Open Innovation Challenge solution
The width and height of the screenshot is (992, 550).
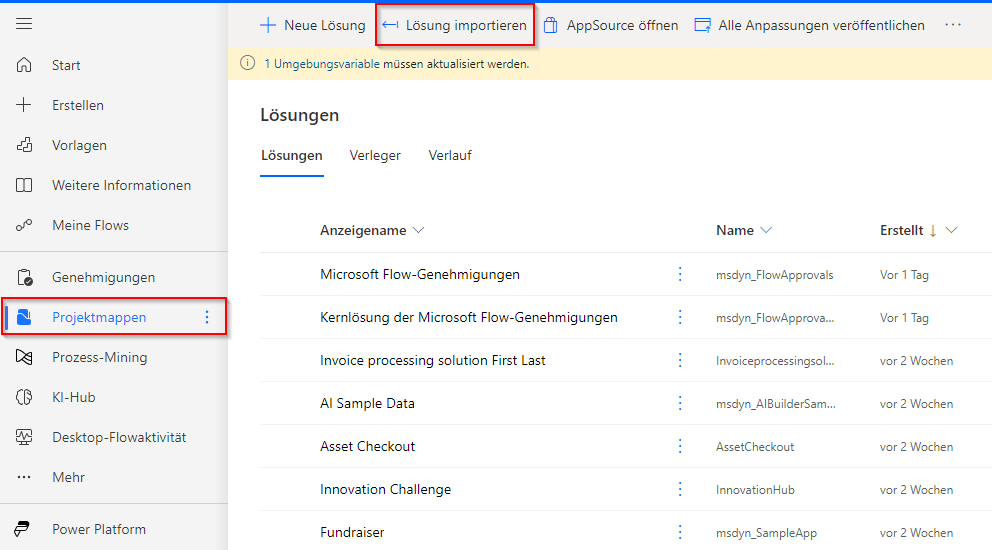(385, 489)
